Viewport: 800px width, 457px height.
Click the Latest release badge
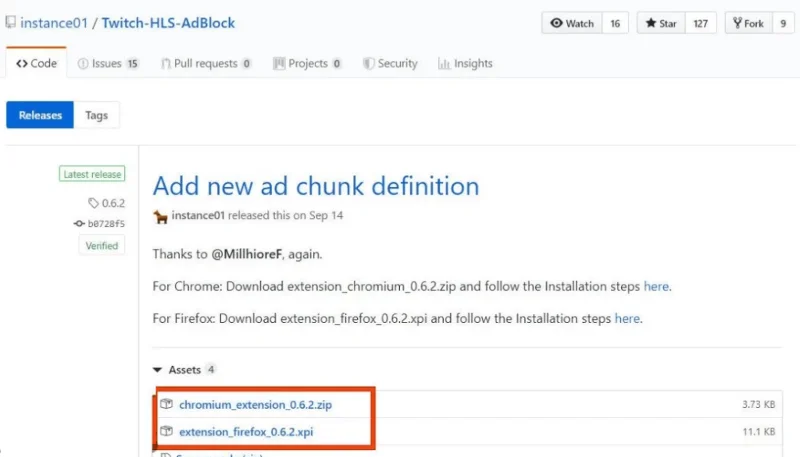tap(92, 174)
